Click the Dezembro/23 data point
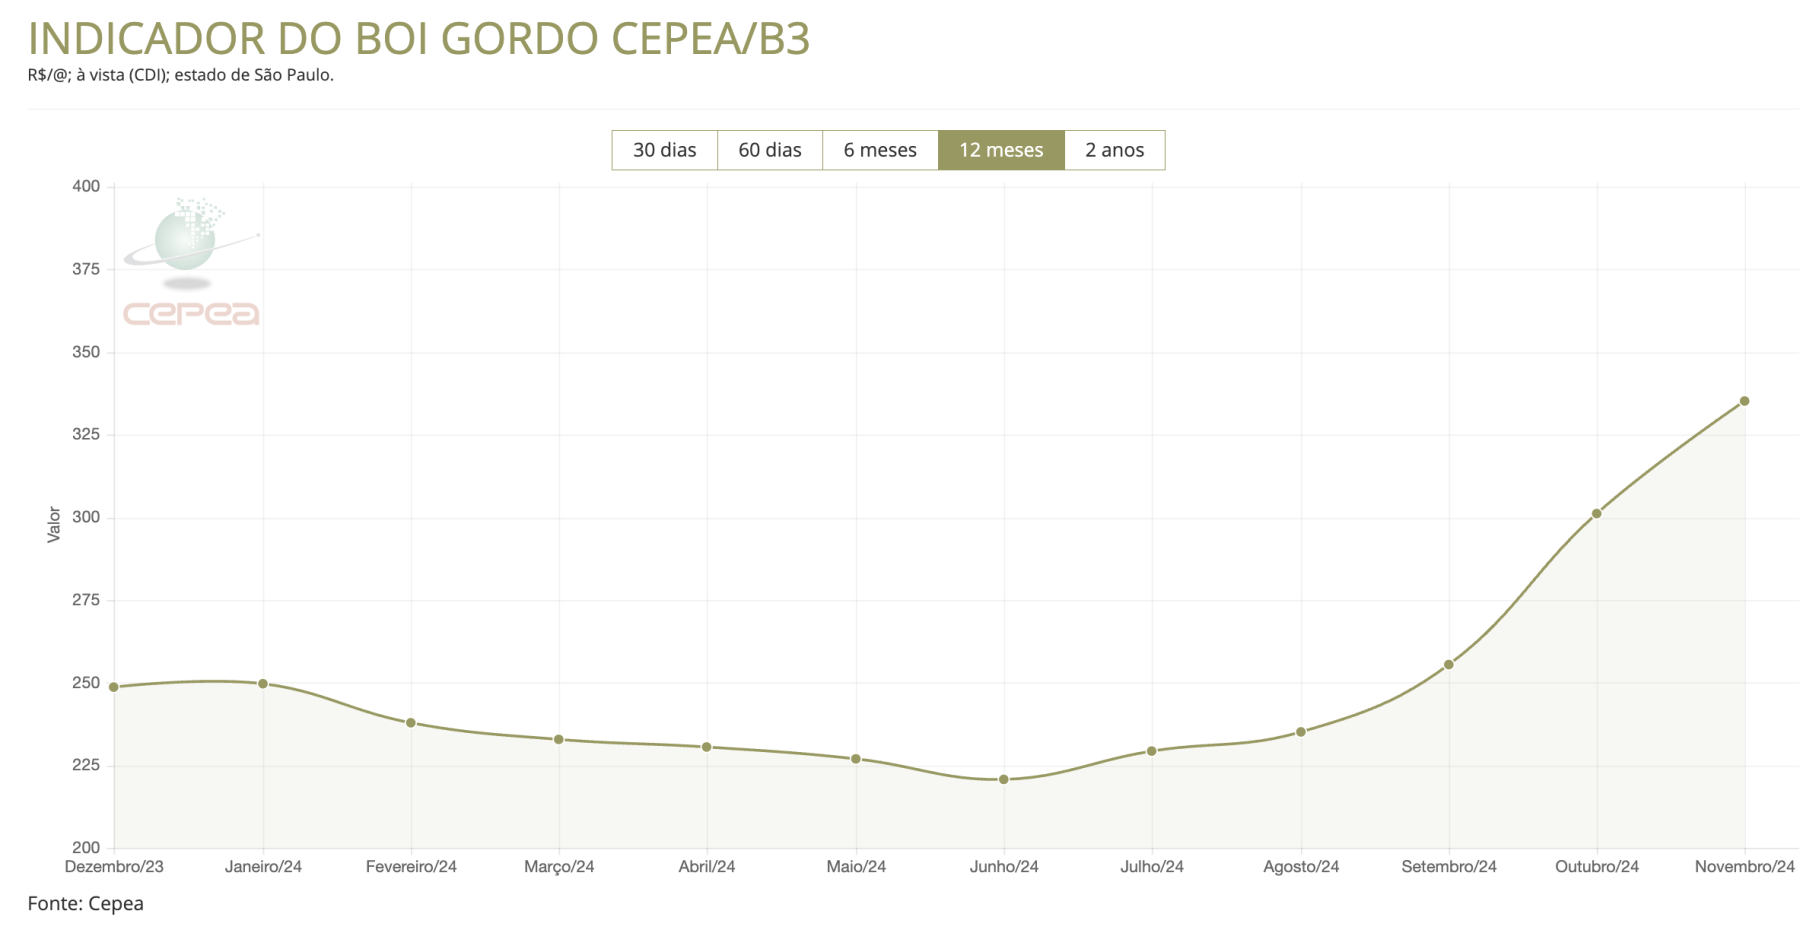This screenshot has height=933, width=1800. 114,687
